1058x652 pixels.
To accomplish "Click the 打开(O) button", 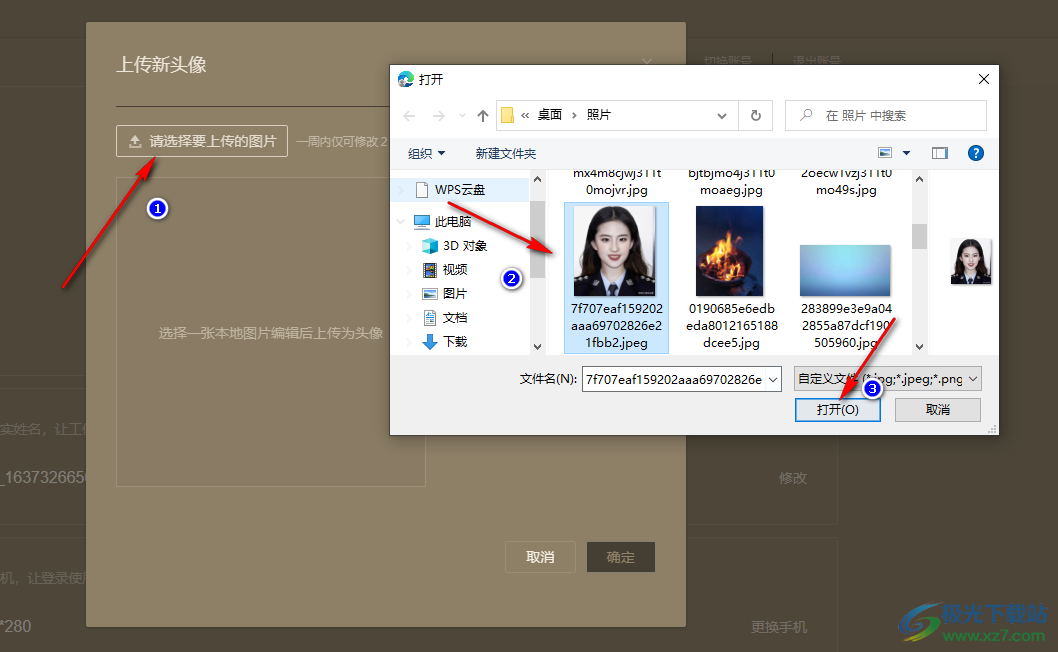I will (x=837, y=410).
